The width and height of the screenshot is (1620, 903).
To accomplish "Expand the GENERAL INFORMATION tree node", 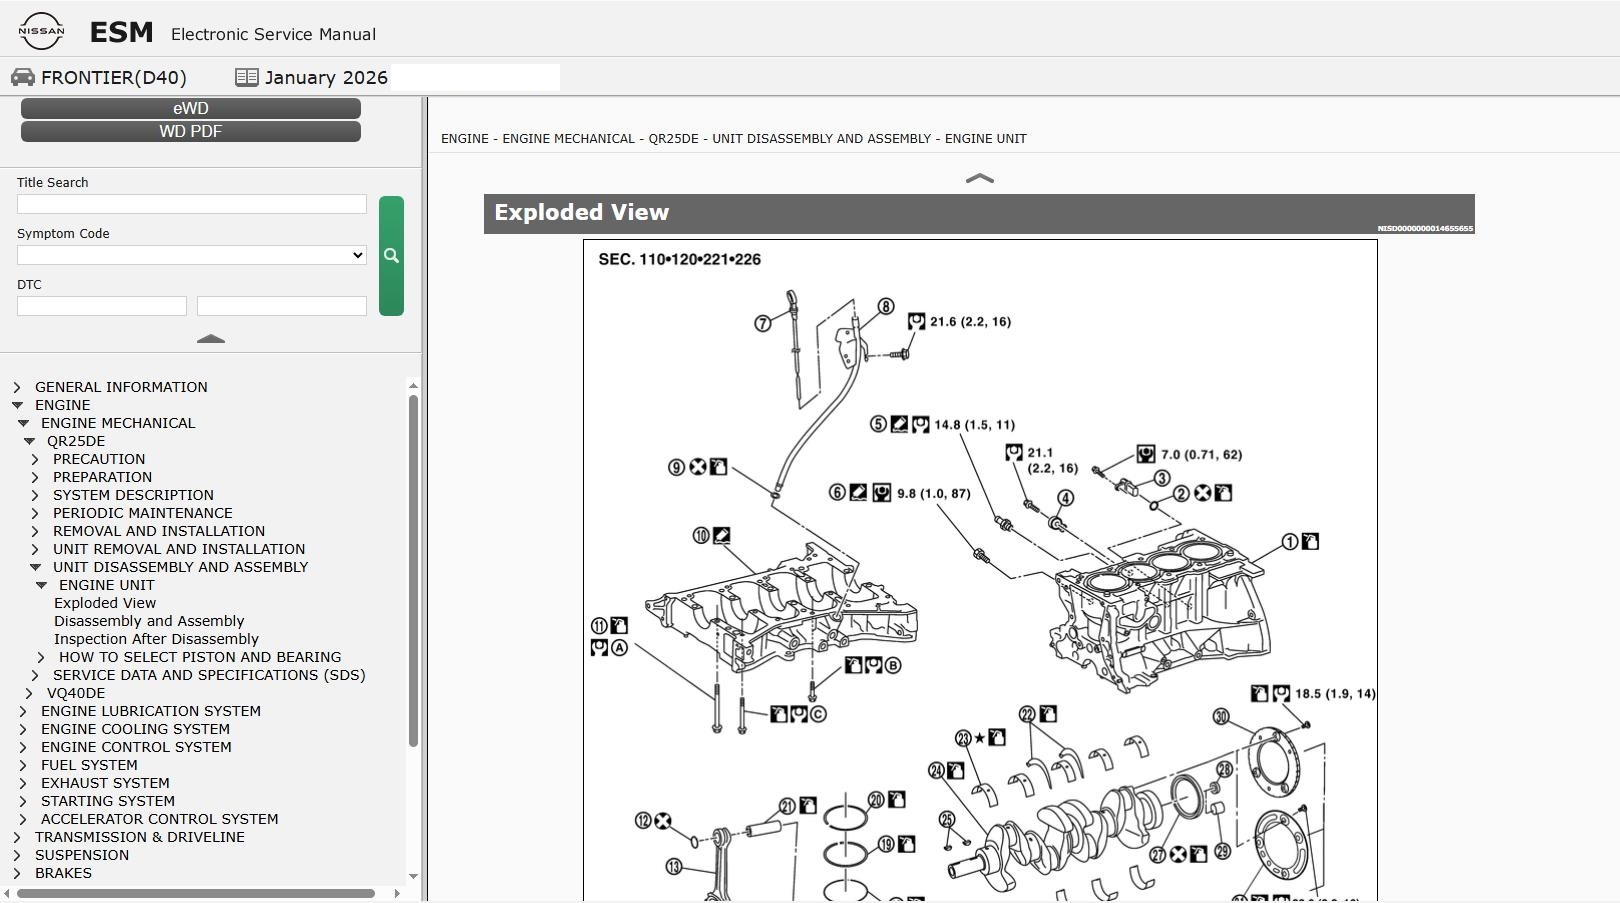I will (17, 387).
